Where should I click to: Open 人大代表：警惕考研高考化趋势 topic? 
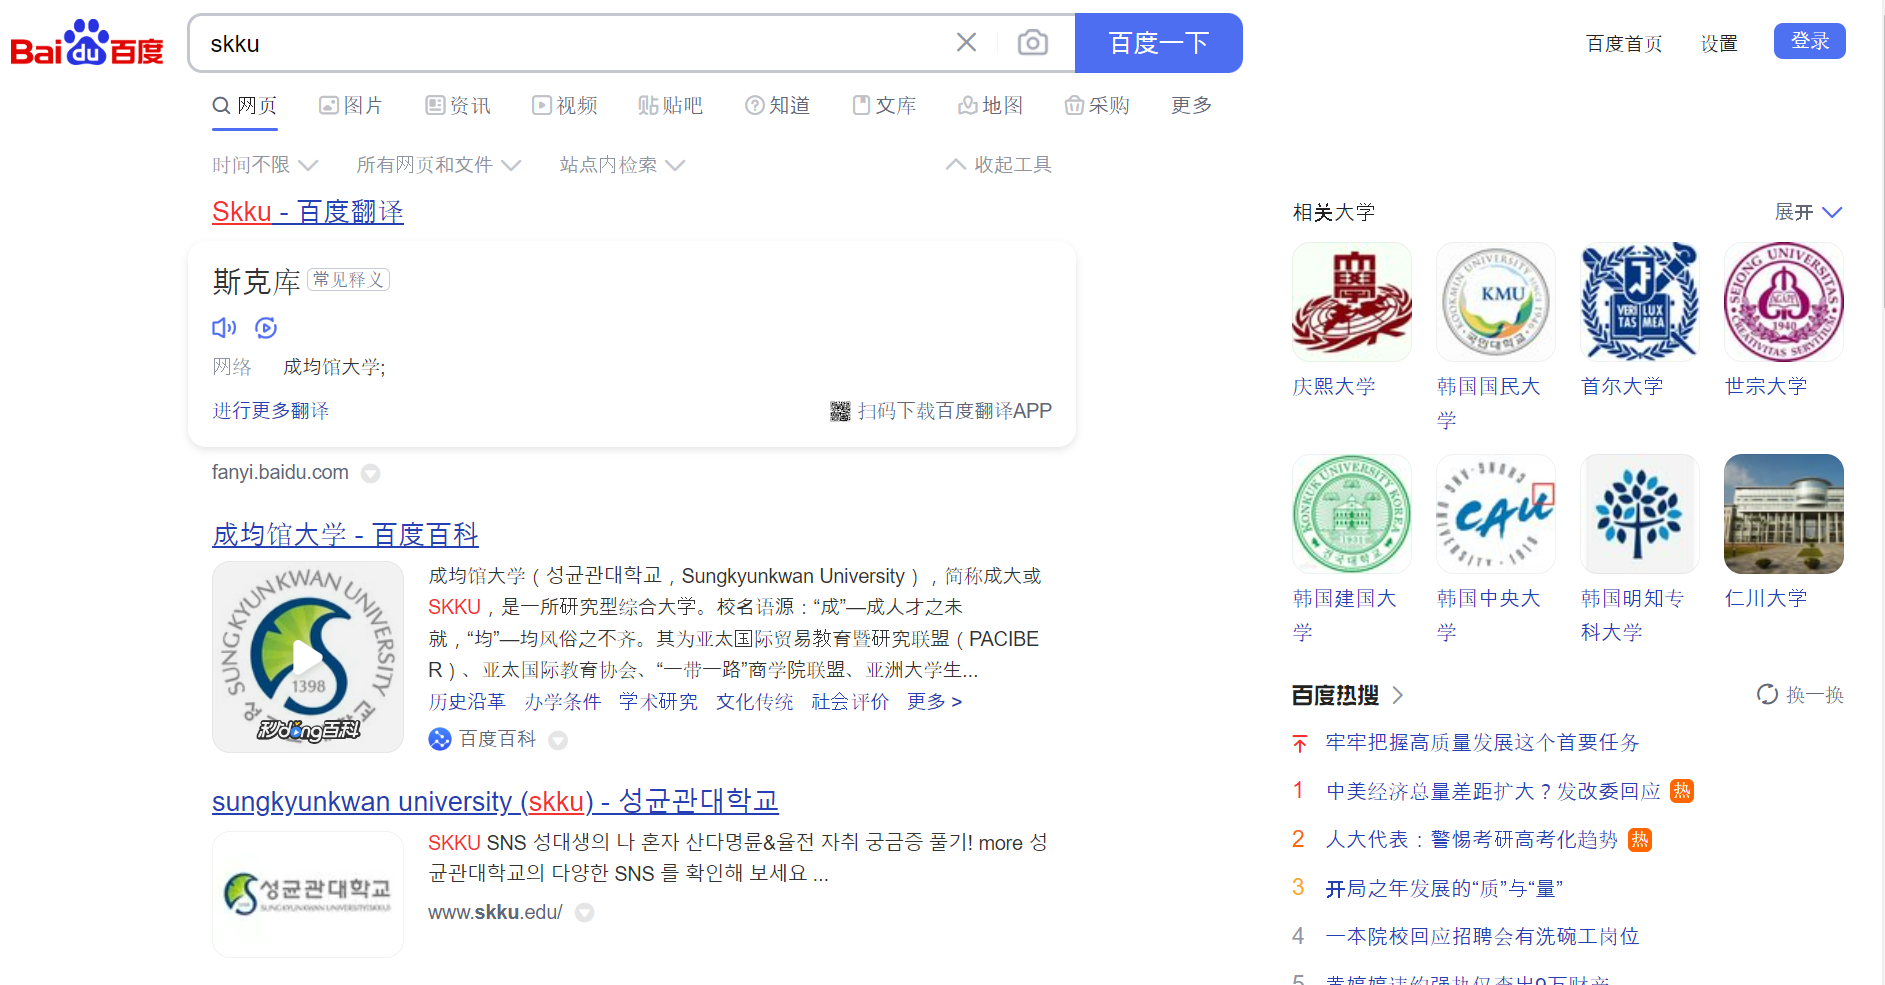click(1472, 839)
